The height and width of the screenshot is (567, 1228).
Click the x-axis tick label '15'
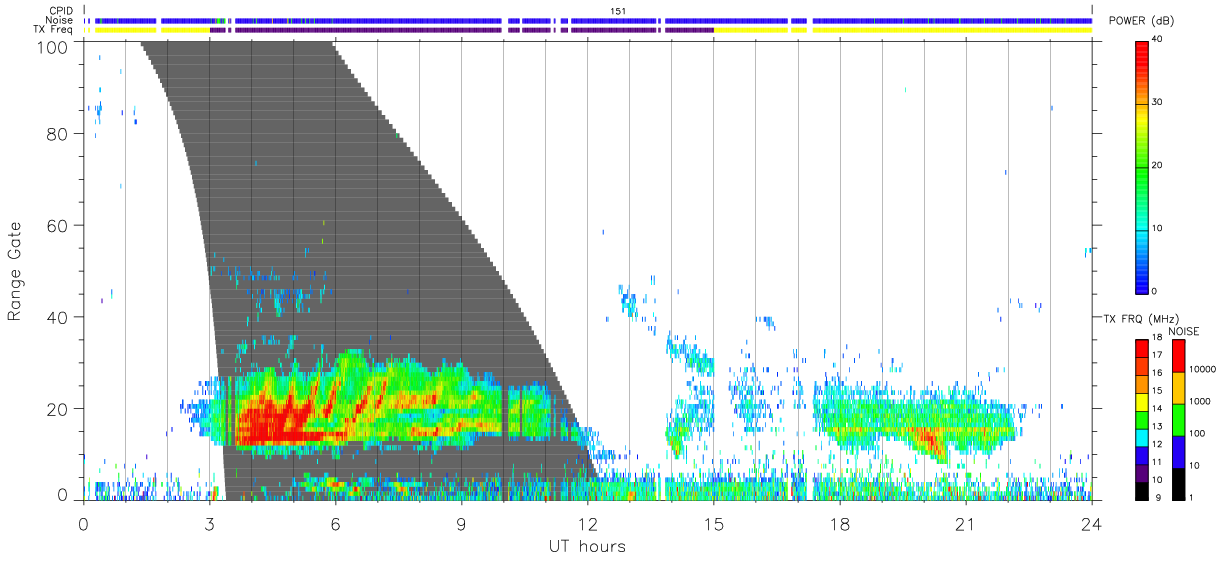(x=714, y=523)
